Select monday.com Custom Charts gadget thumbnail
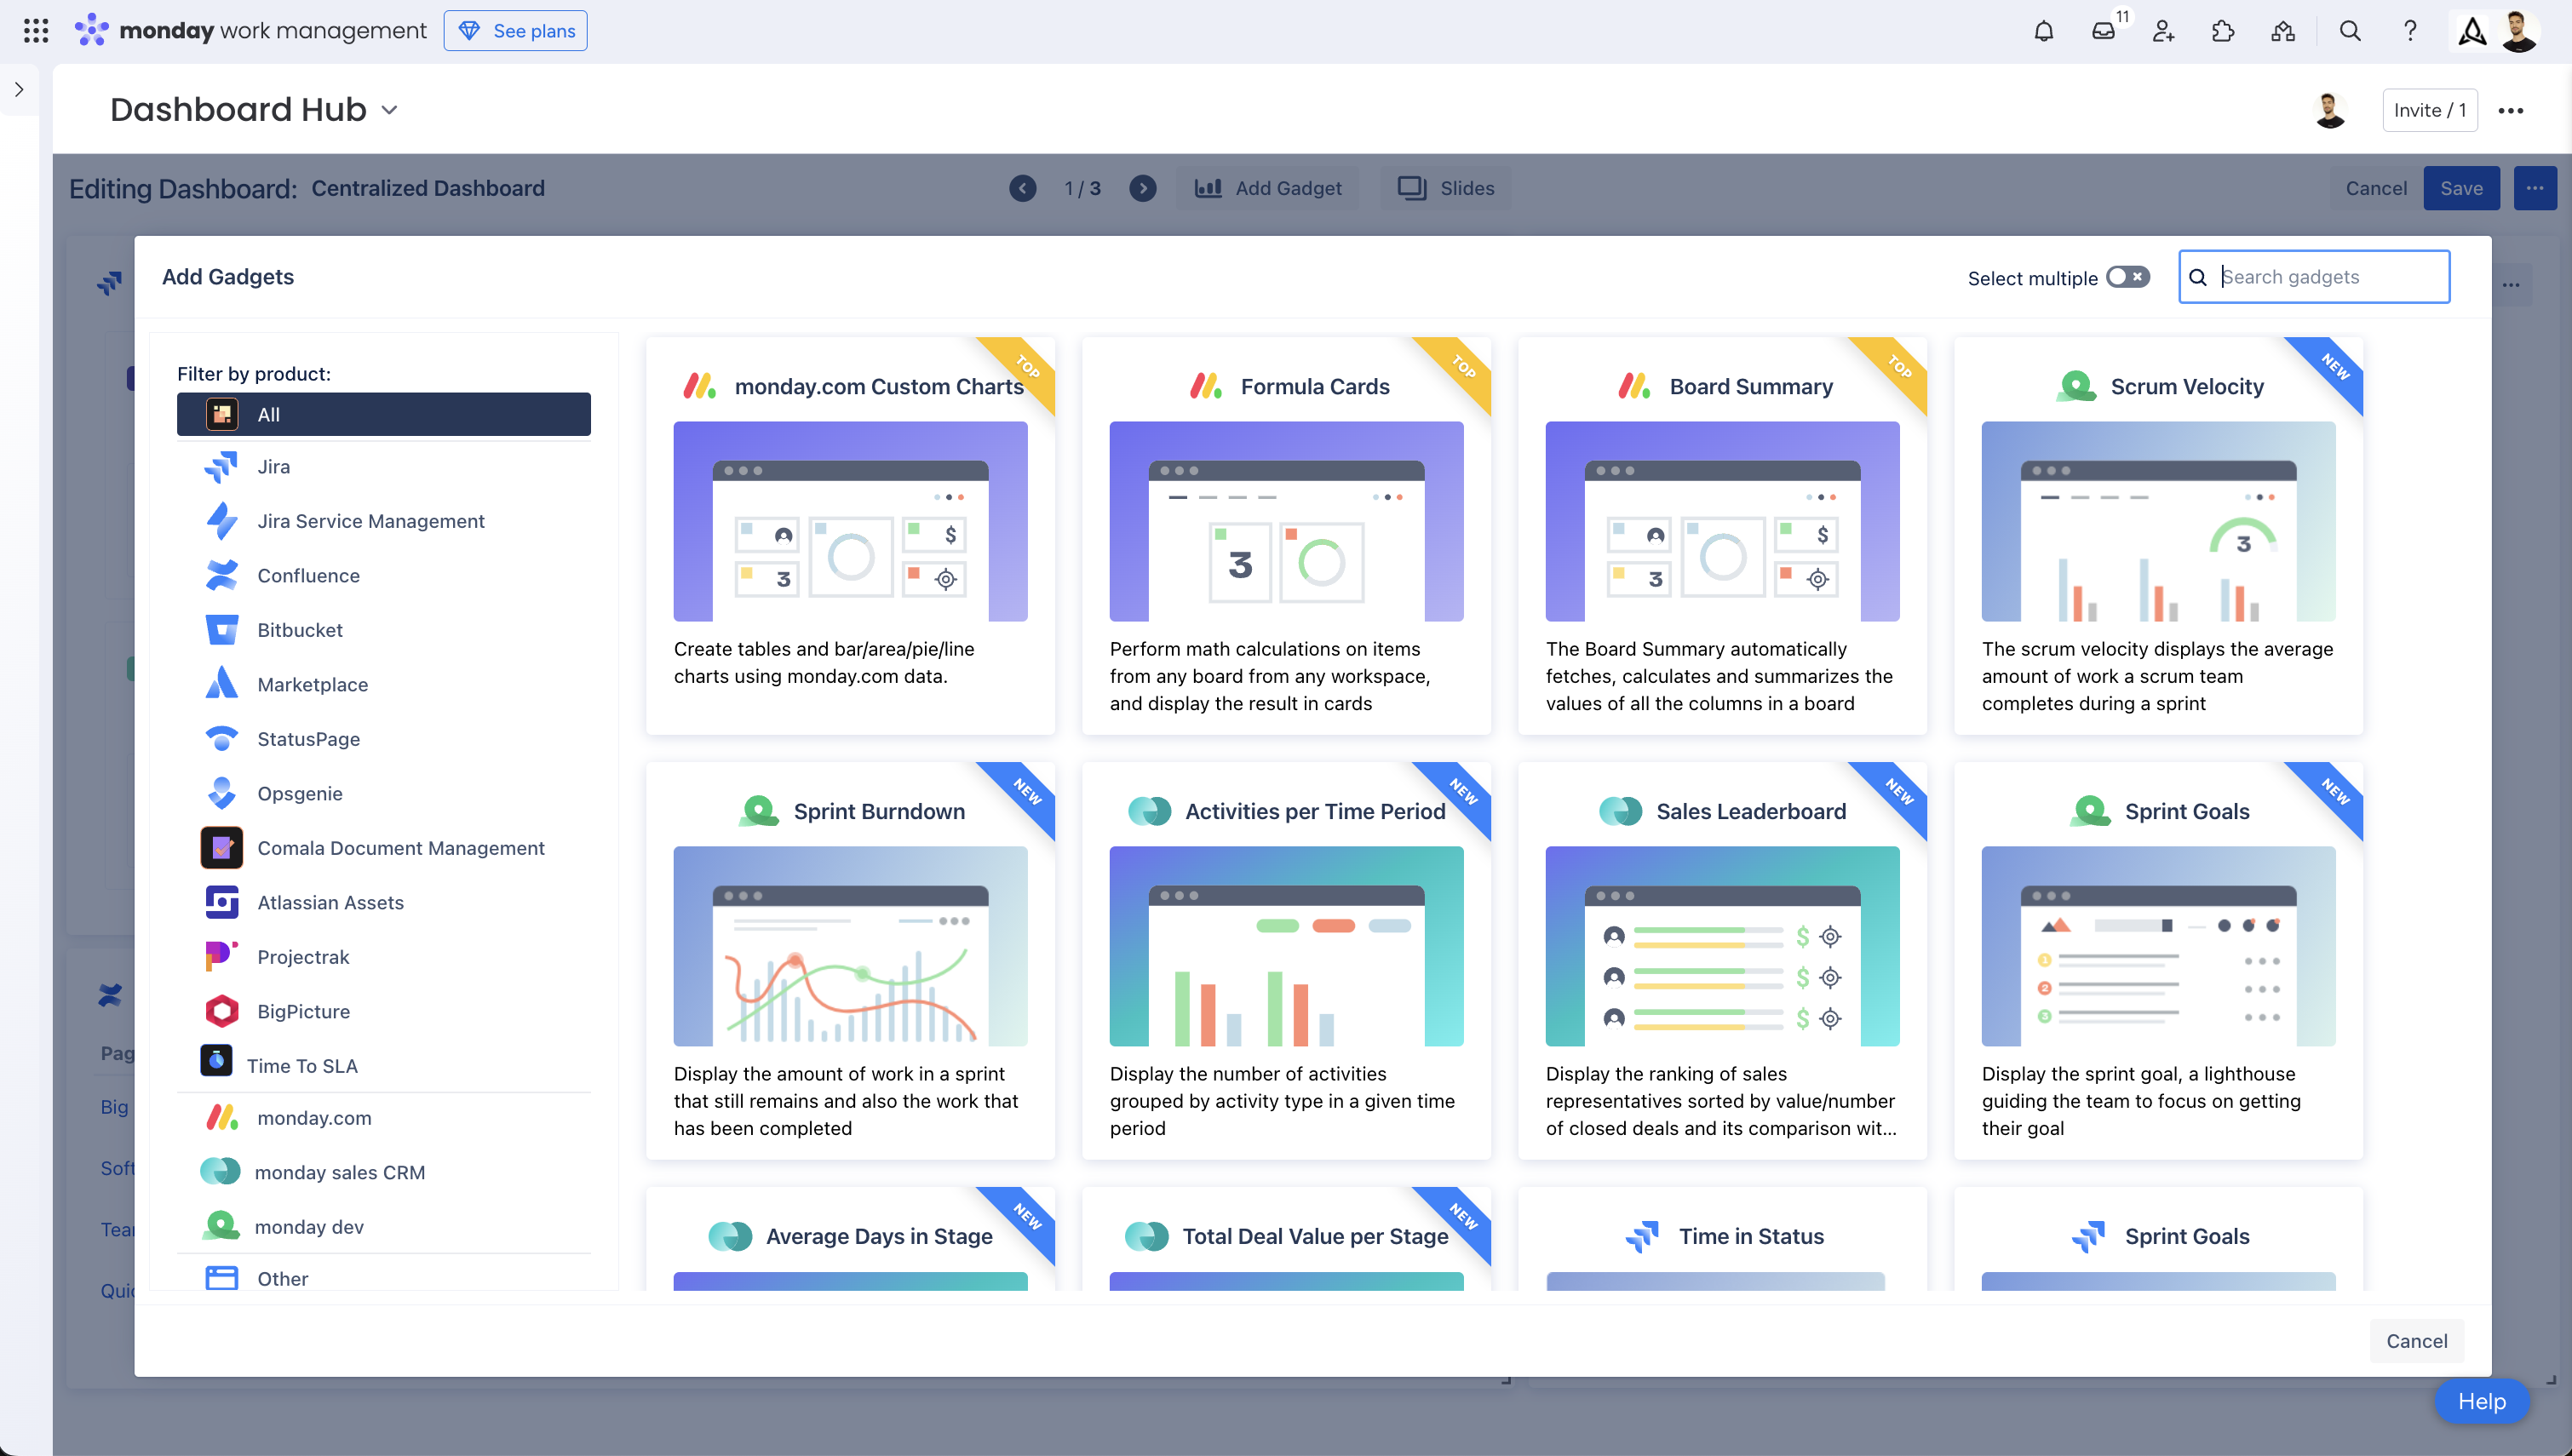This screenshot has height=1456, width=2572. point(850,521)
